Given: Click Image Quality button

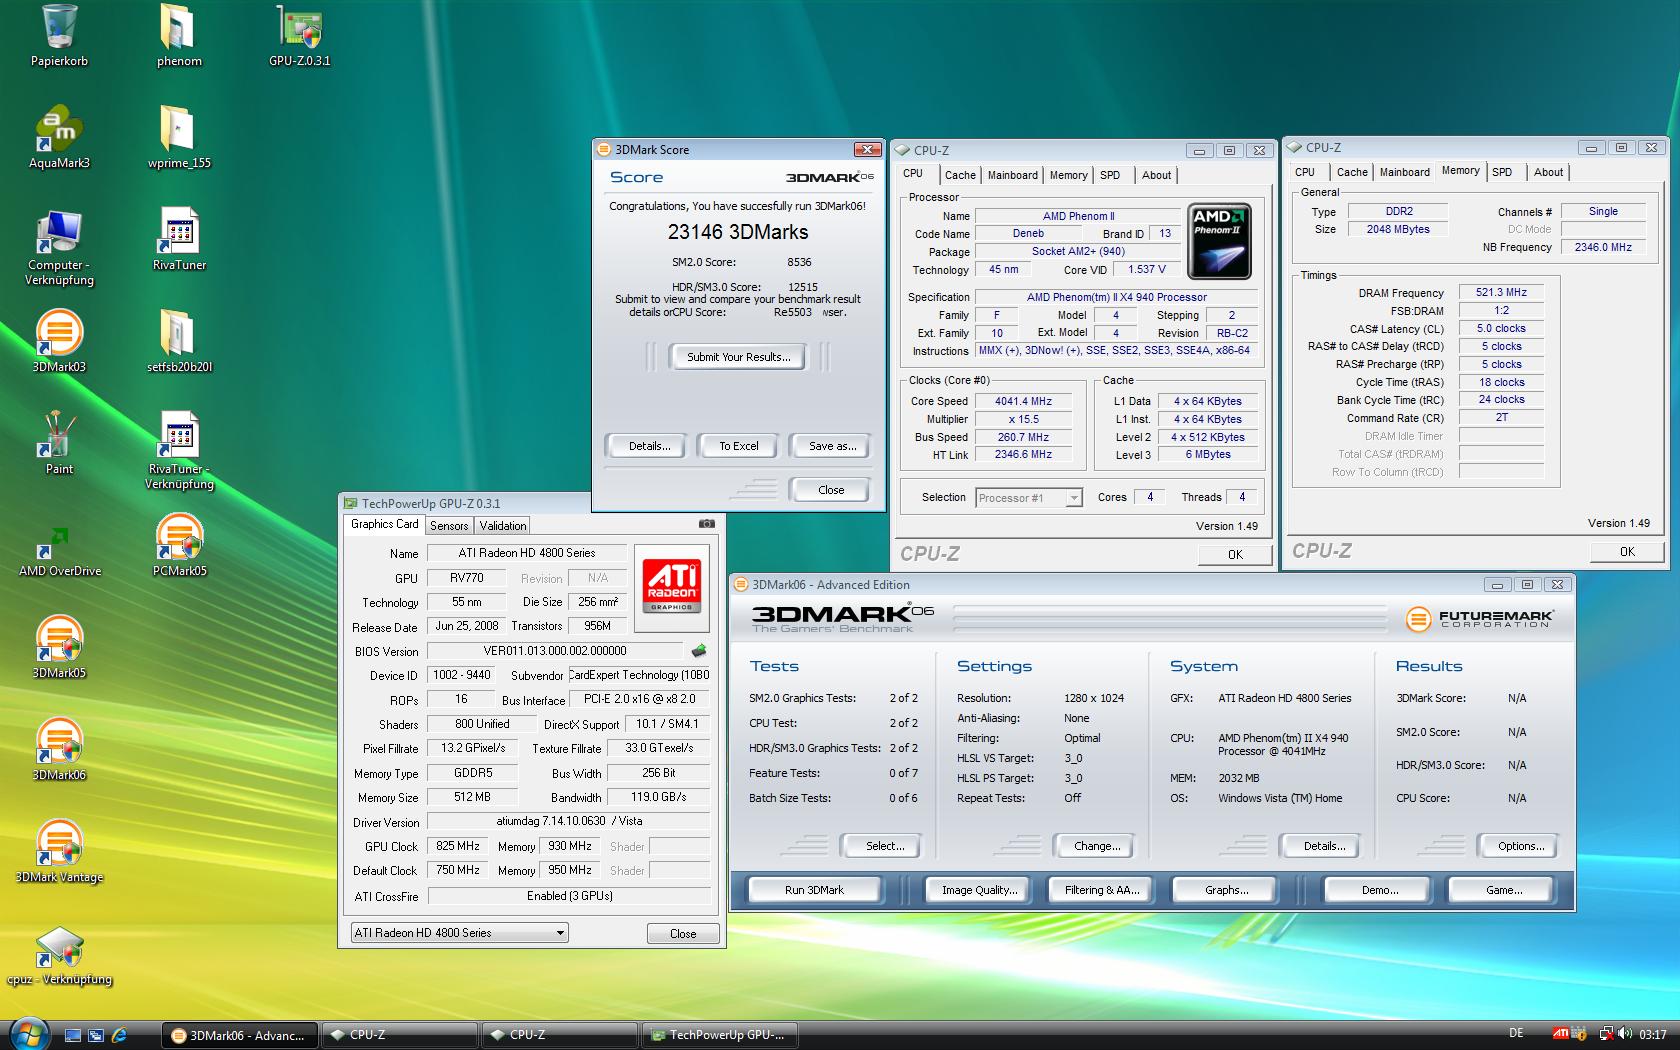Looking at the screenshot, I should click(x=979, y=890).
